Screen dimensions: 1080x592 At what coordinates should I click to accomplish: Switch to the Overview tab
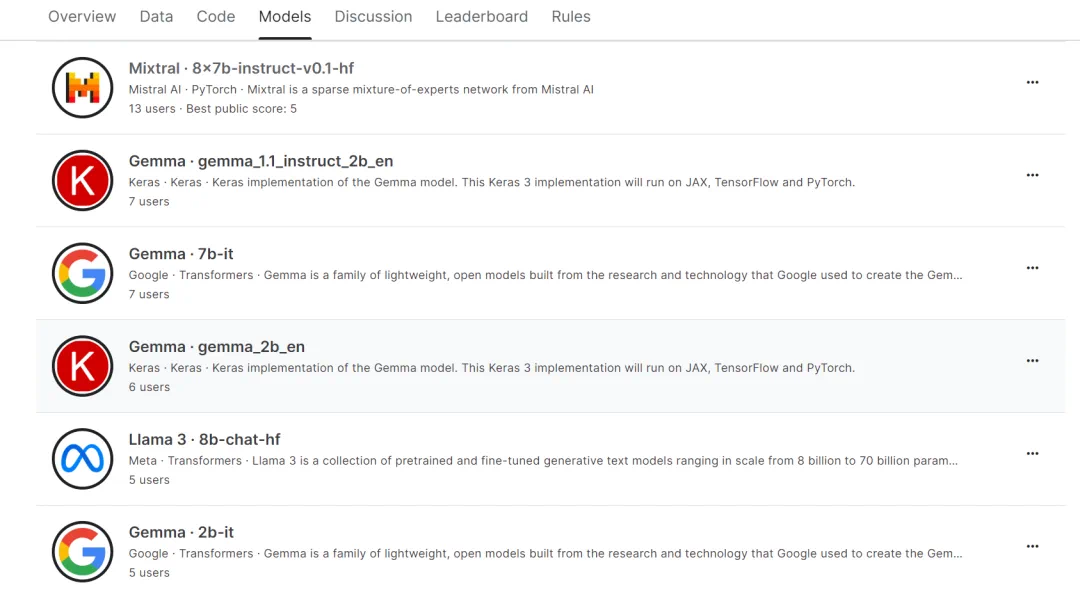[82, 17]
